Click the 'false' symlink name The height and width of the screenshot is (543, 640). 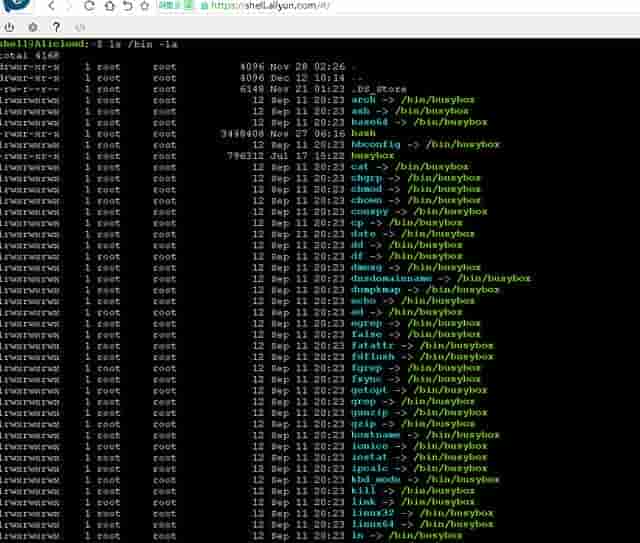point(367,334)
